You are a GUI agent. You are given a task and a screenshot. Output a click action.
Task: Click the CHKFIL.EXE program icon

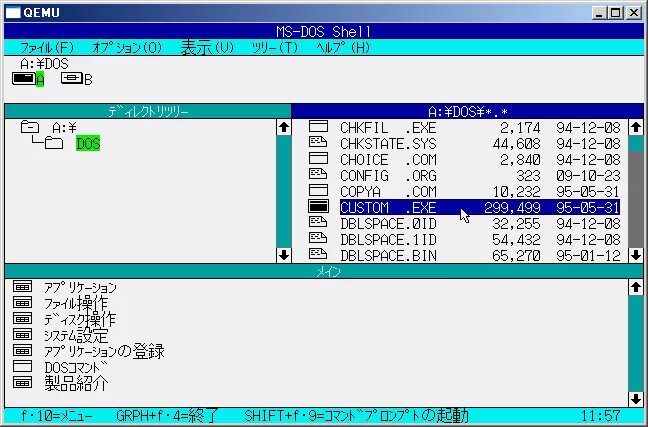318,126
